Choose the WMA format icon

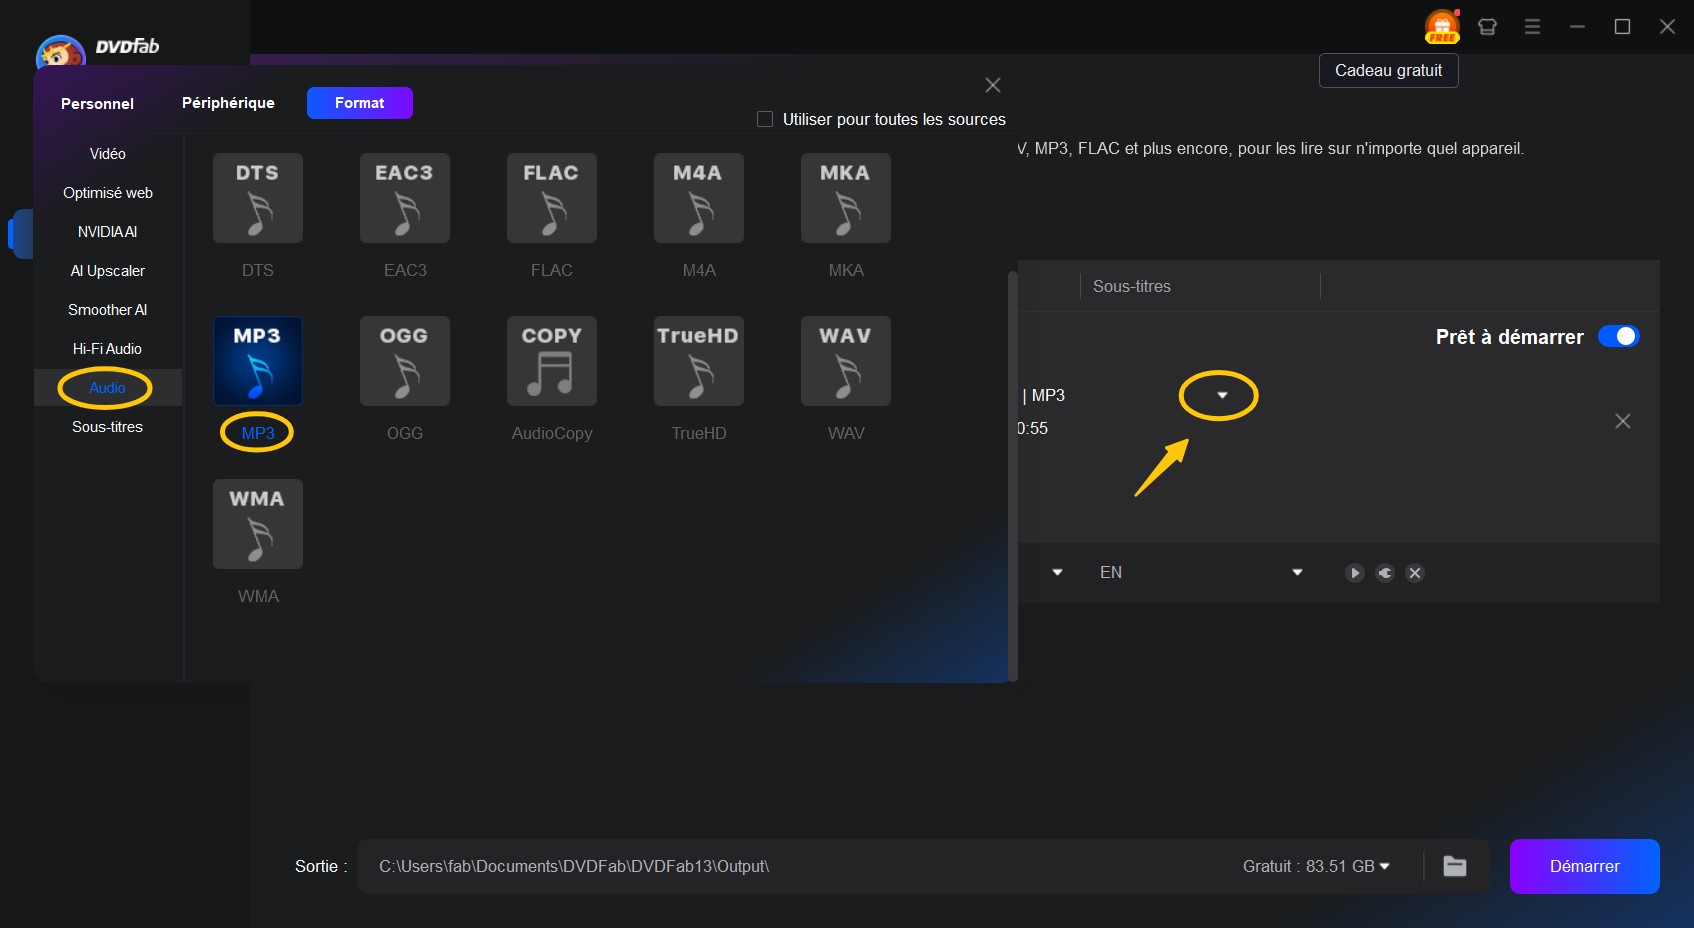pyautogui.click(x=258, y=524)
